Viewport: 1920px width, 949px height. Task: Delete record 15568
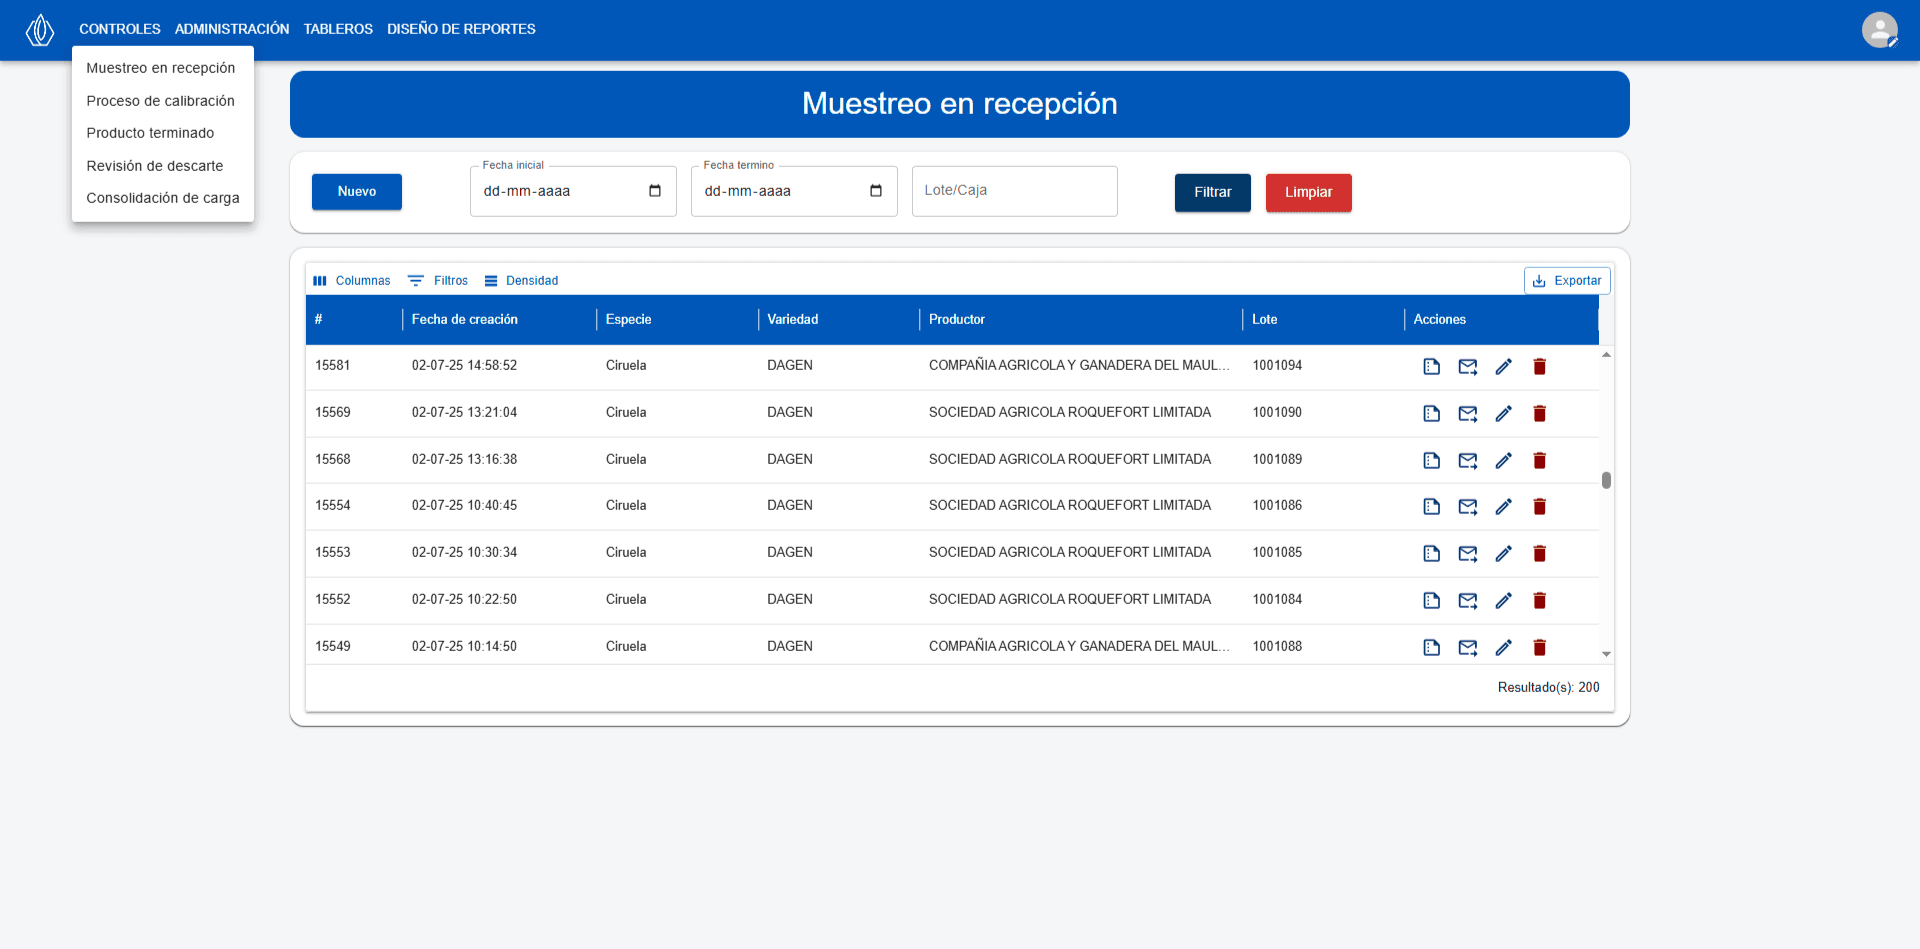1539,460
